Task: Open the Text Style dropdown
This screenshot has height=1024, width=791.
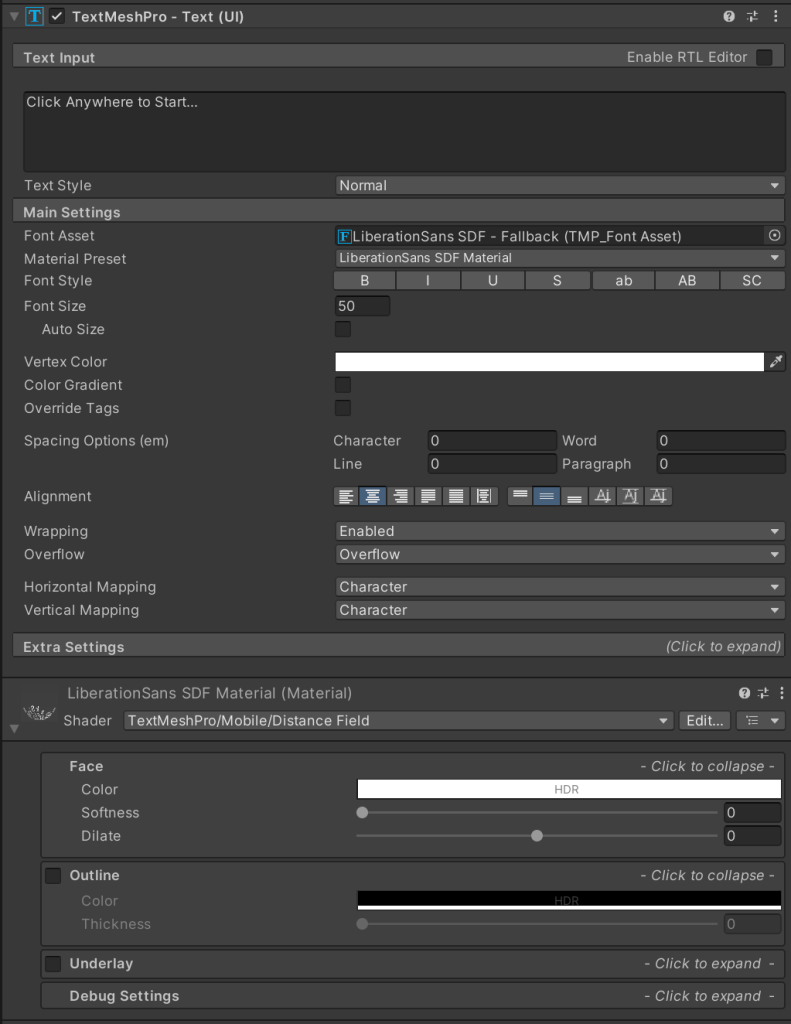Action: coord(559,185)
